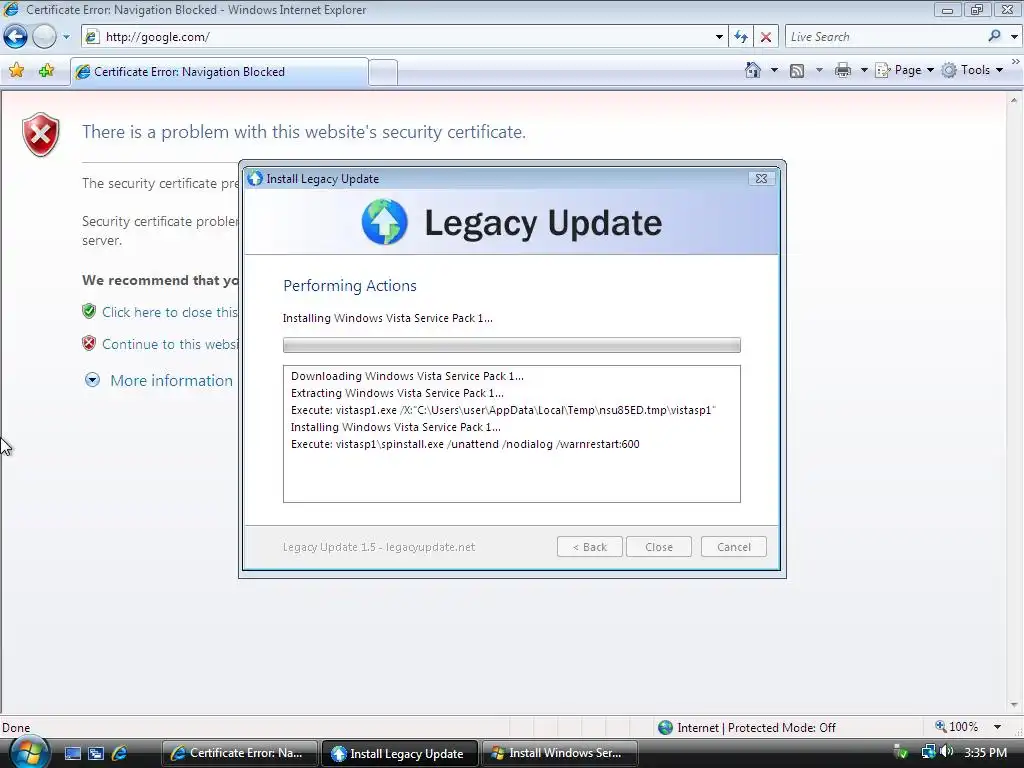Go back with the IE Back arrow

[x=16, y=37]
